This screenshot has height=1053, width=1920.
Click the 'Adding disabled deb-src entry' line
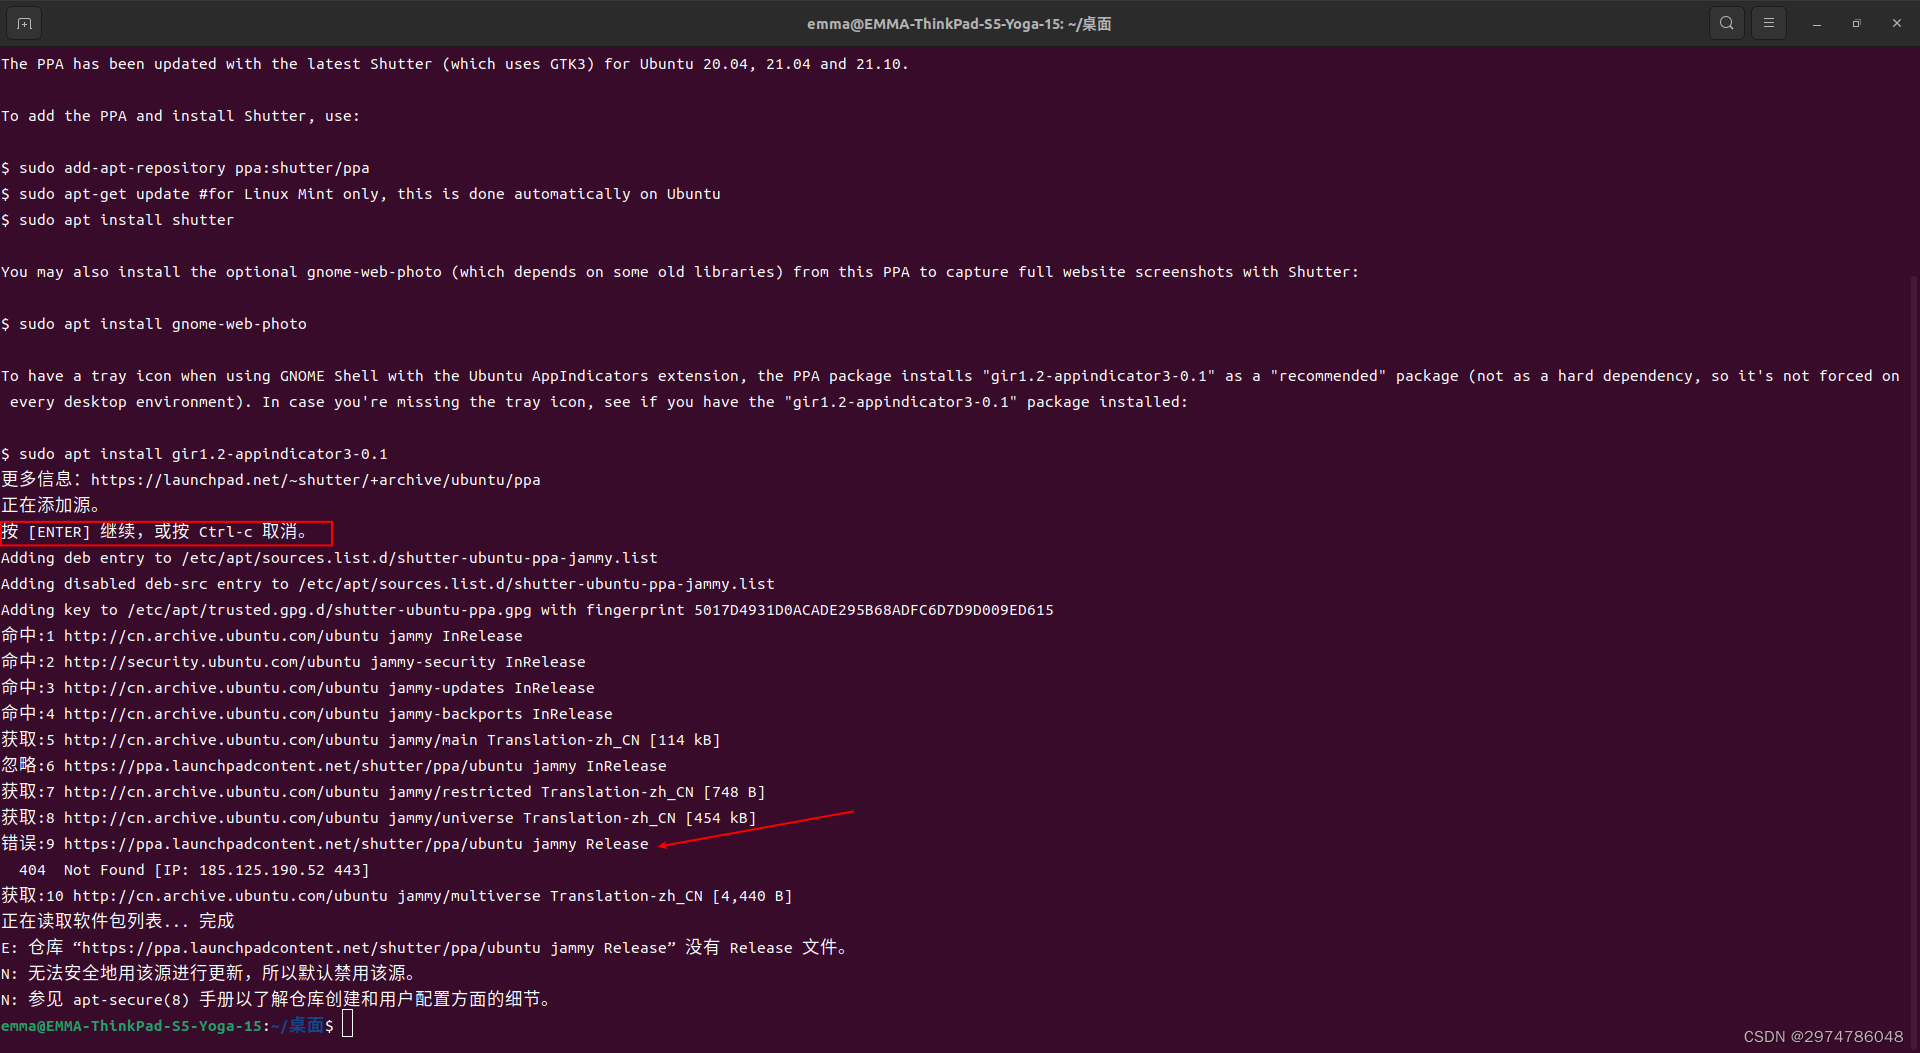pos(388,584)
